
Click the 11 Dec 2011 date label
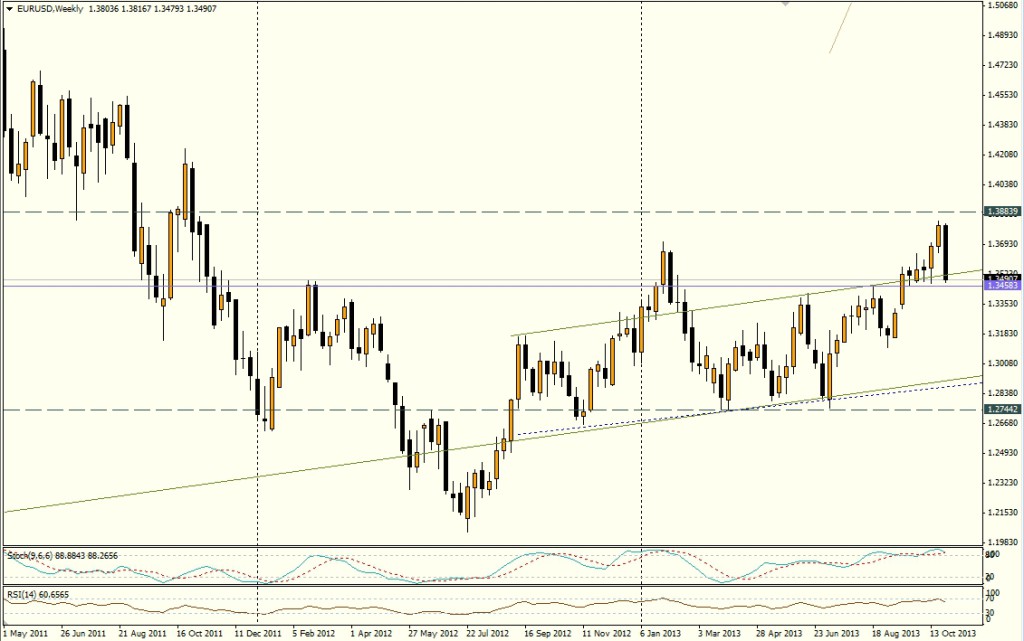coord(257,633)
